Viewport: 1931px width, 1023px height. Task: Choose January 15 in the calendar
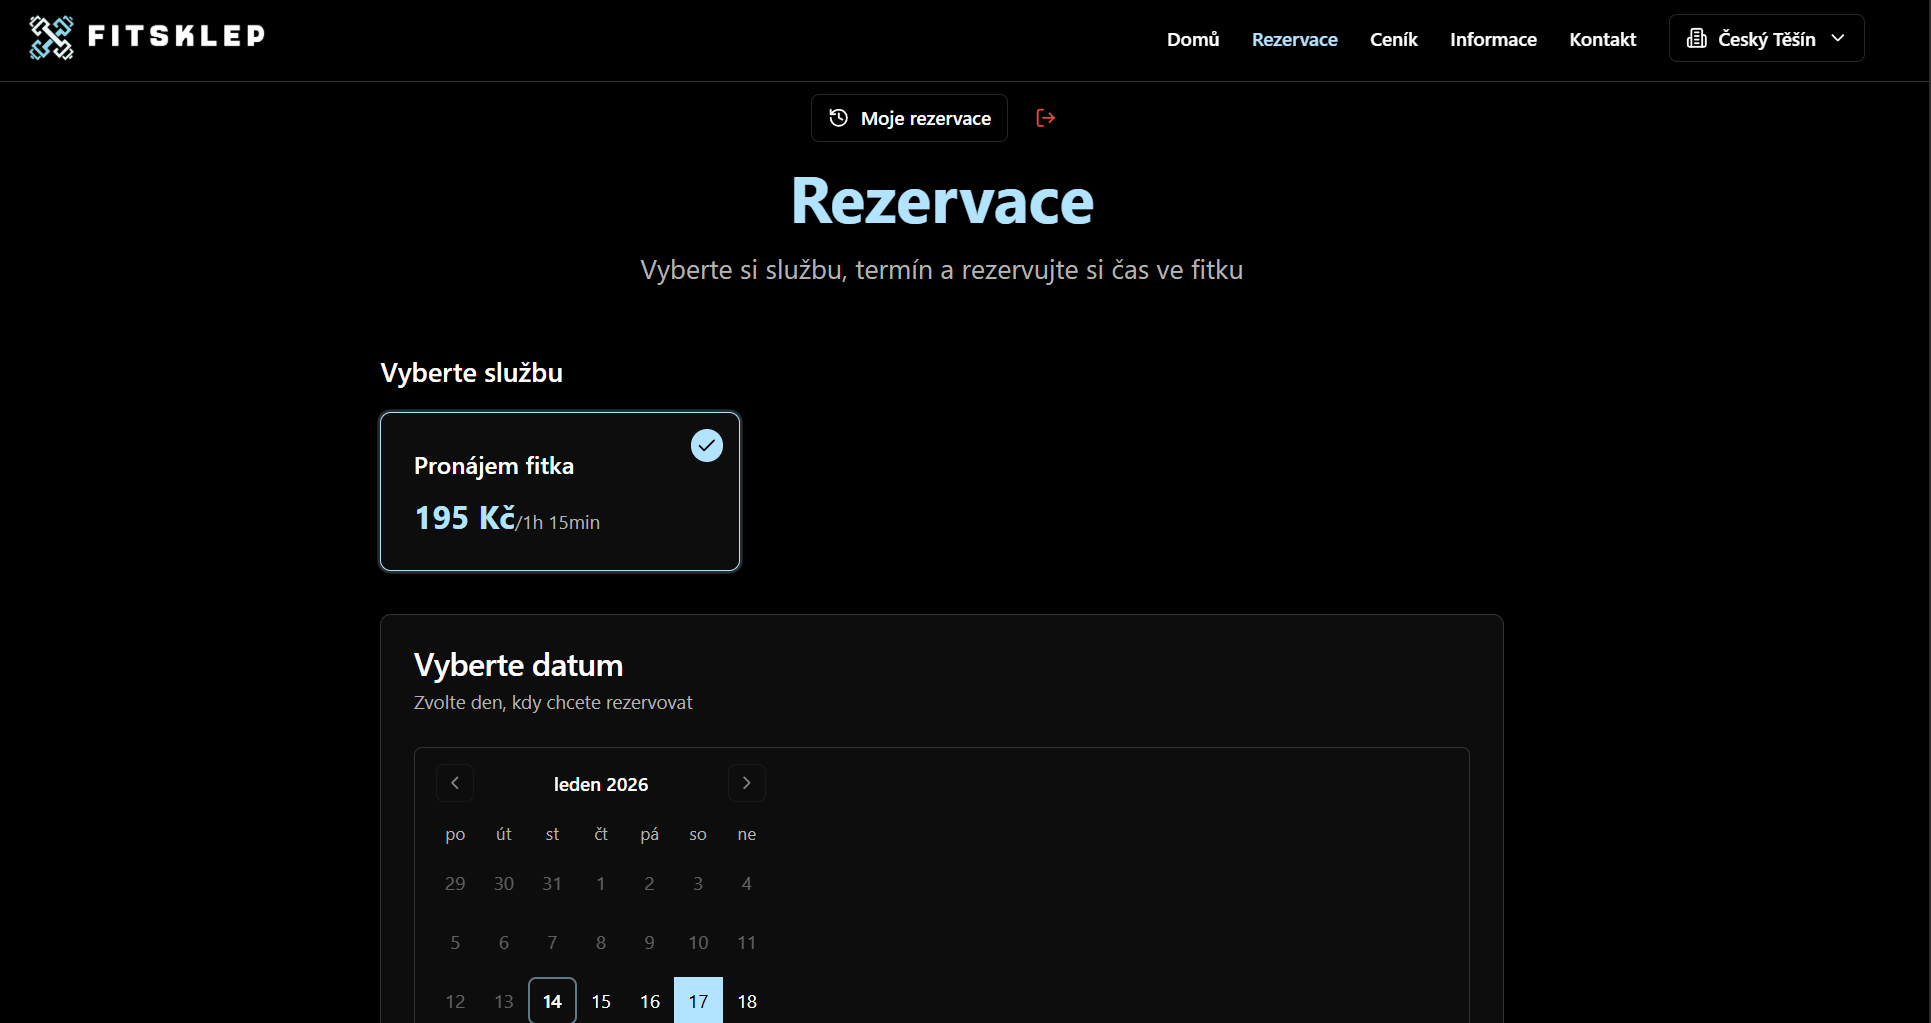(x=601, y=1000)
